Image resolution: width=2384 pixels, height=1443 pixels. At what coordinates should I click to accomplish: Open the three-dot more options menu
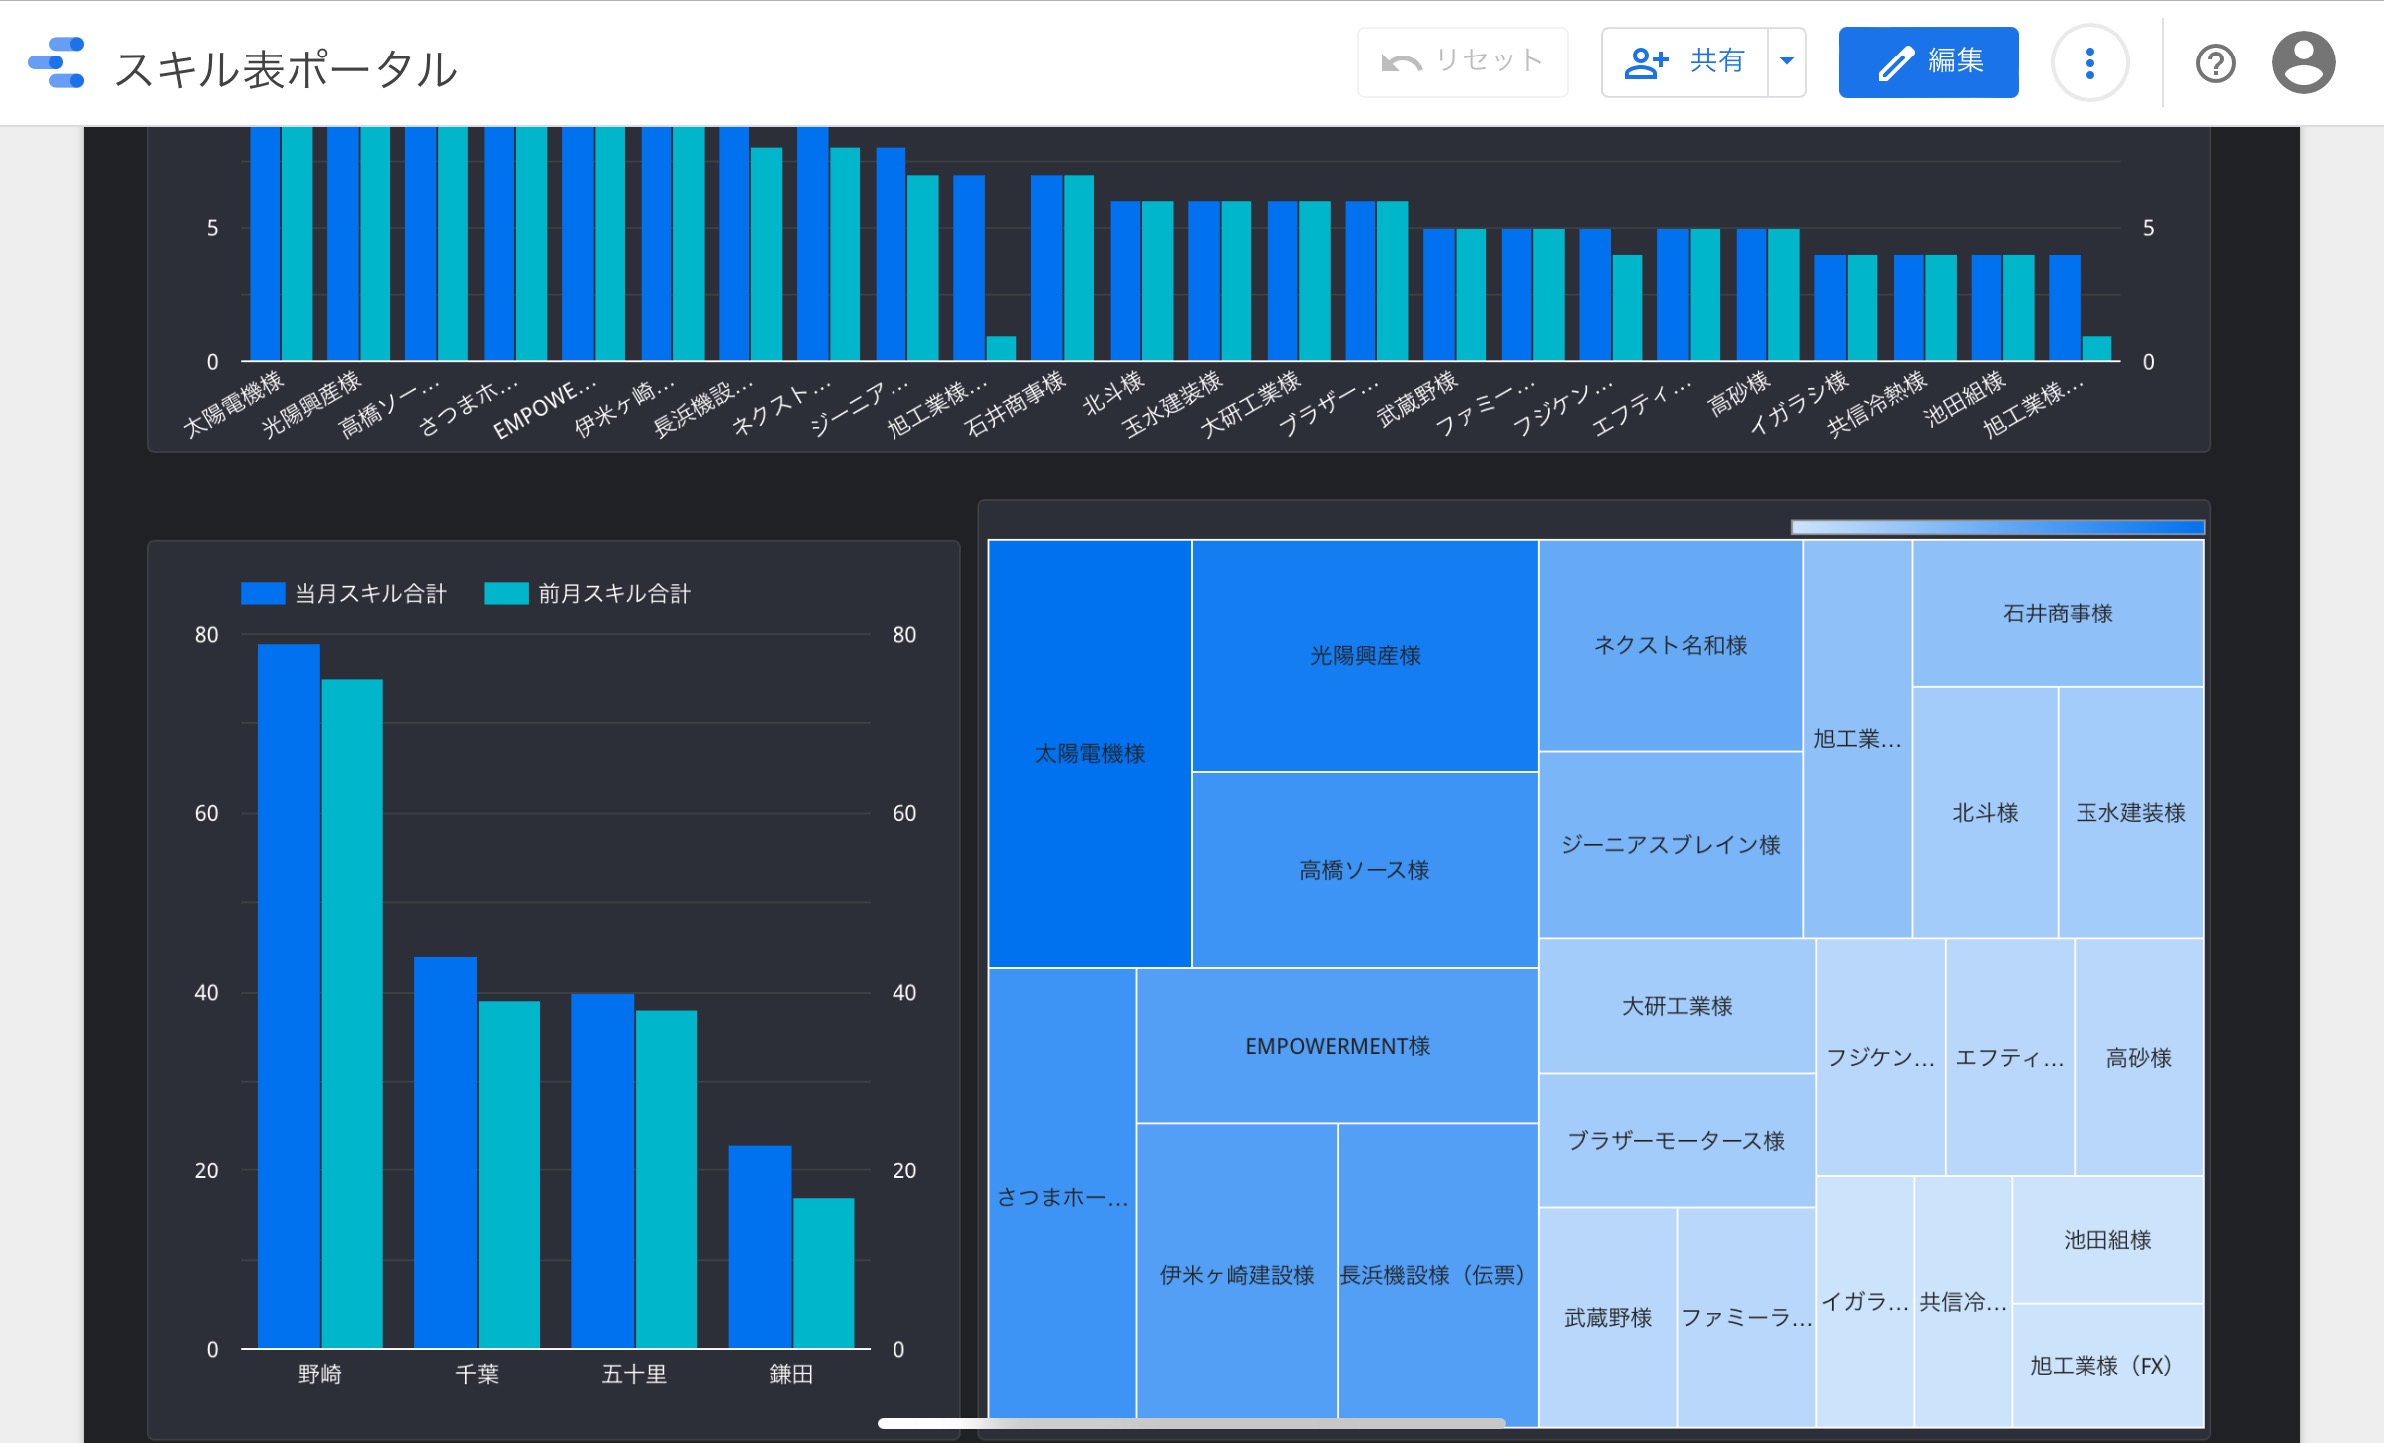[2089, 63]
